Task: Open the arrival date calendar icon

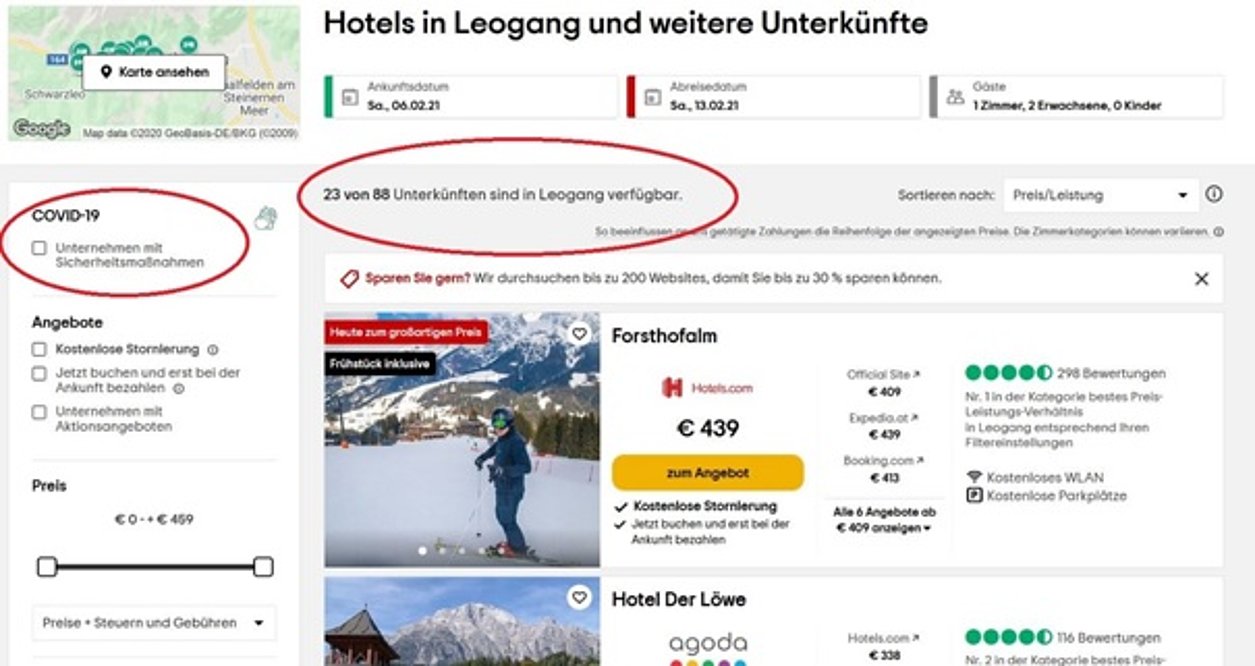Action: pos(349,98)
